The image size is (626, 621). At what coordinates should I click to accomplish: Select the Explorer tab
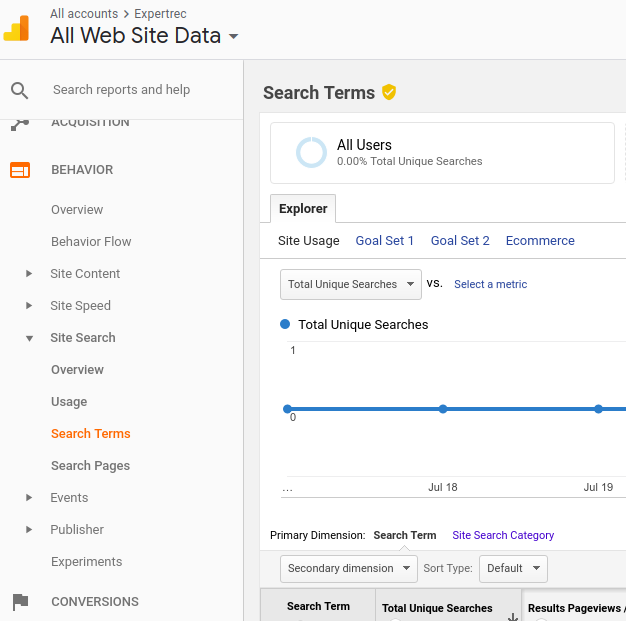coord(303,208)
